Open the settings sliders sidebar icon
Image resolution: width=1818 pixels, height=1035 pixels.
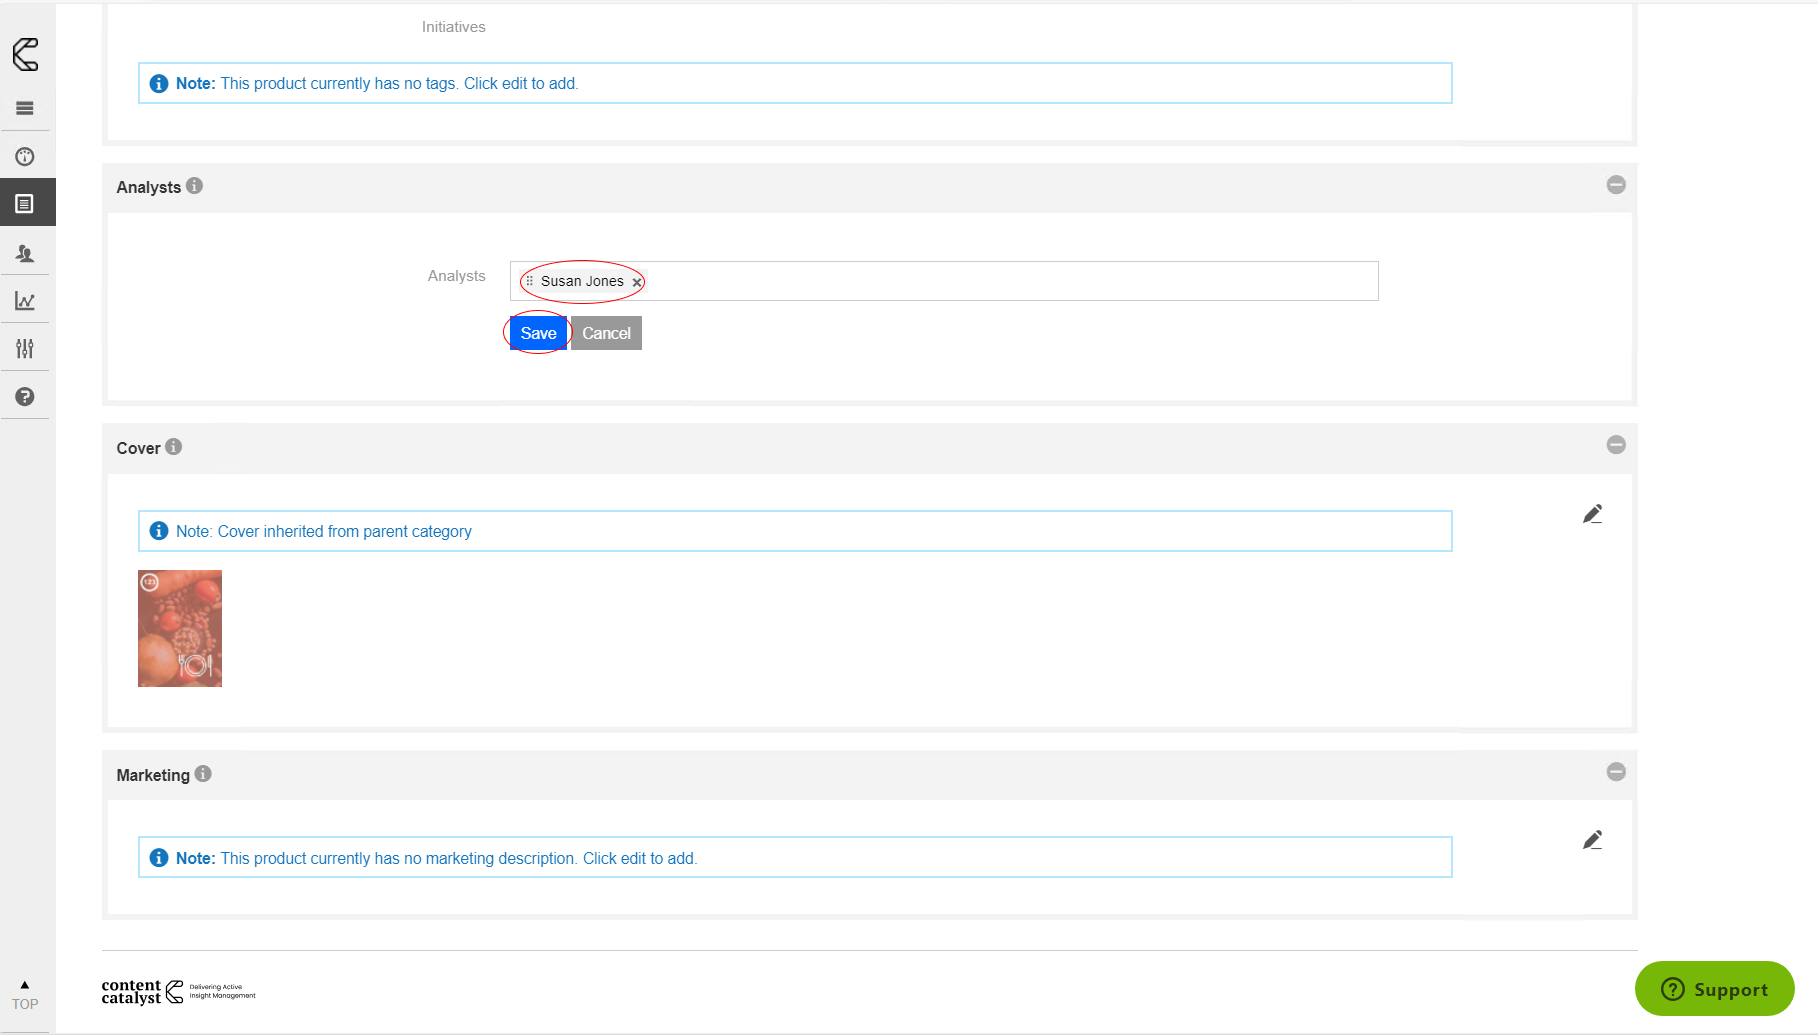tap(25, 349)
